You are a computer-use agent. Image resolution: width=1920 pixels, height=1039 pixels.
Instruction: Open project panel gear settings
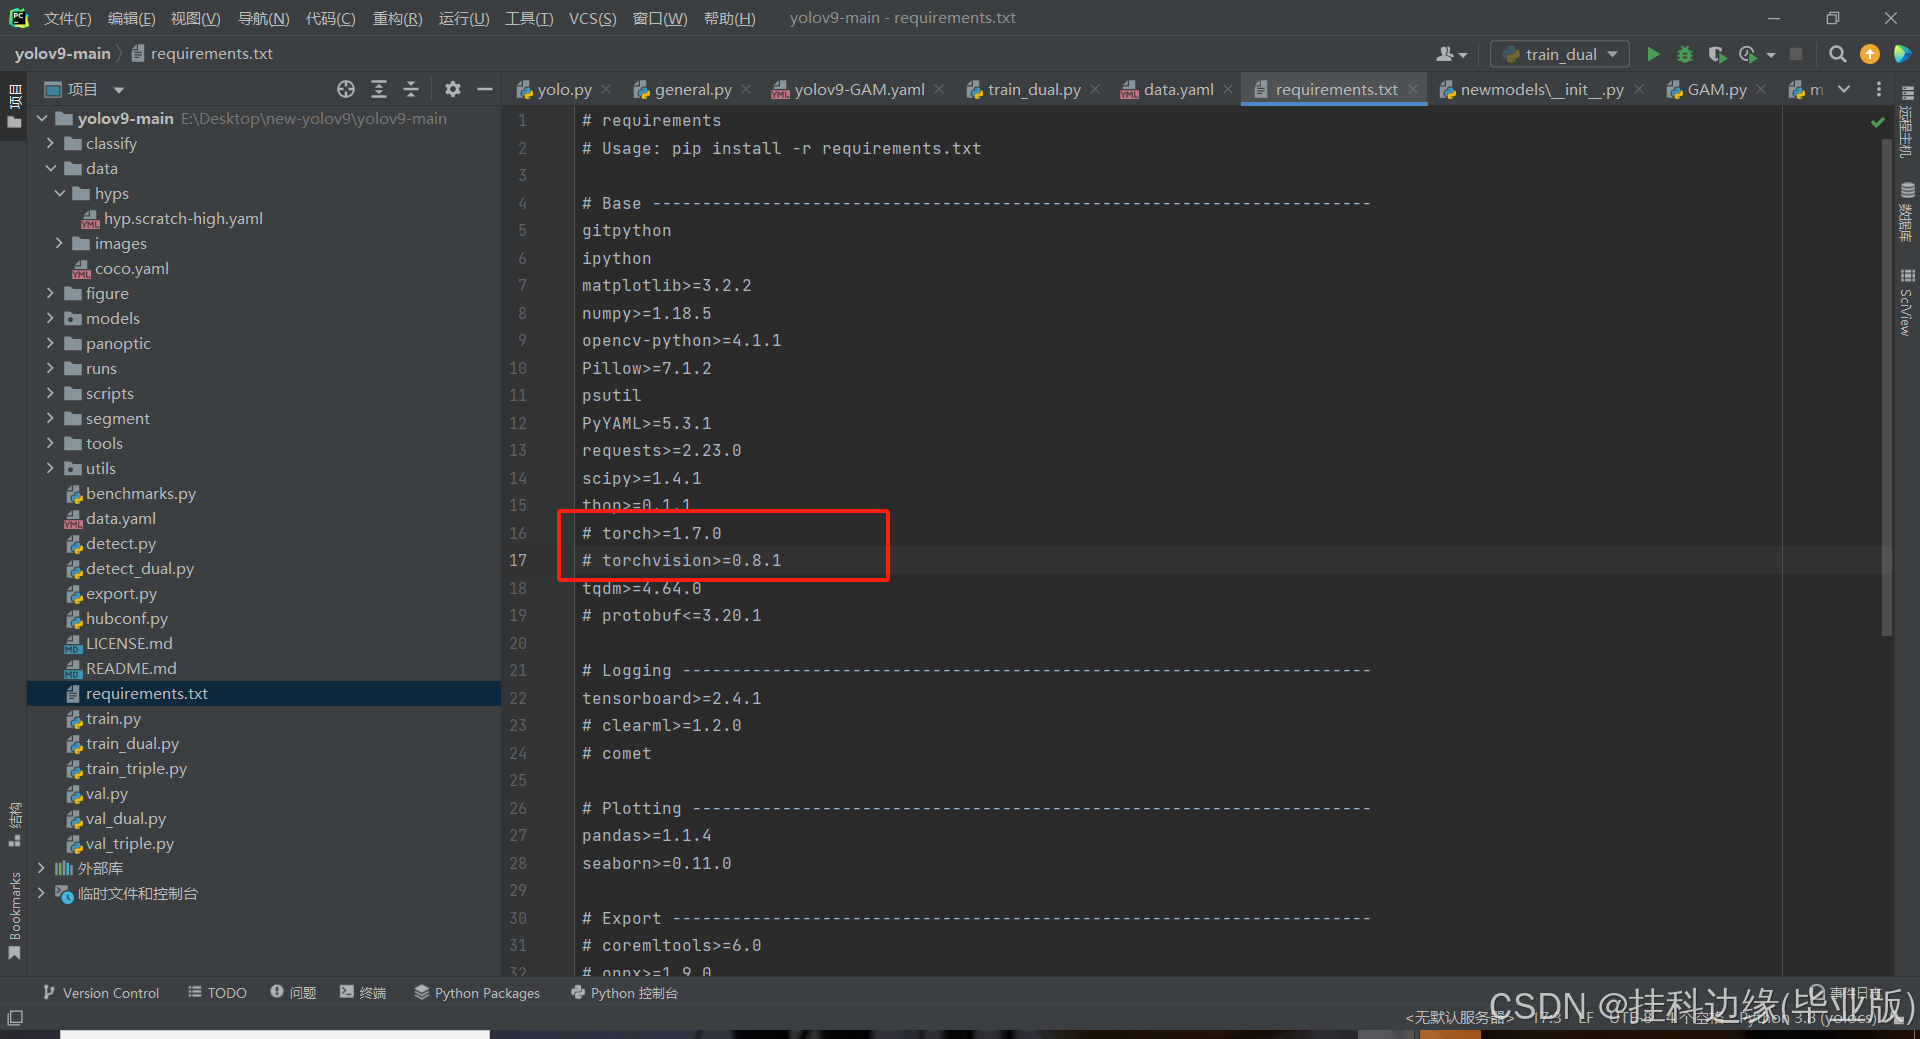click(x=453, y=89)
